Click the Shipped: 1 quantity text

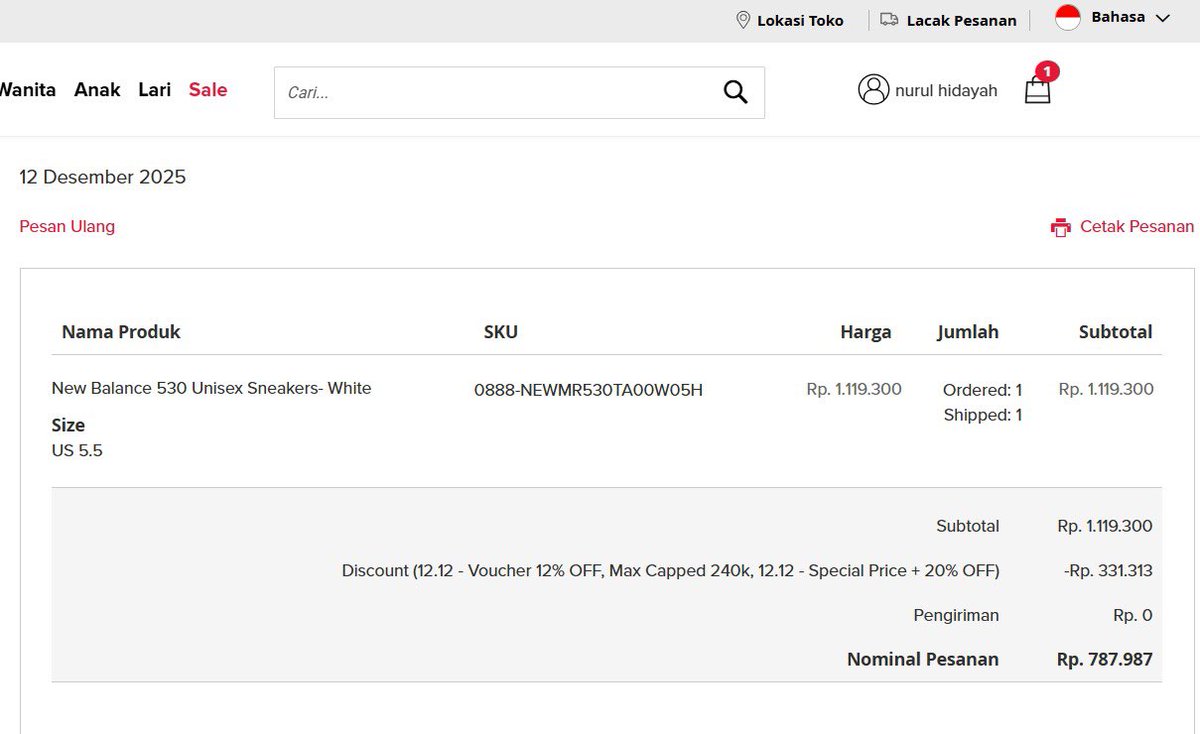coord(982,415)
